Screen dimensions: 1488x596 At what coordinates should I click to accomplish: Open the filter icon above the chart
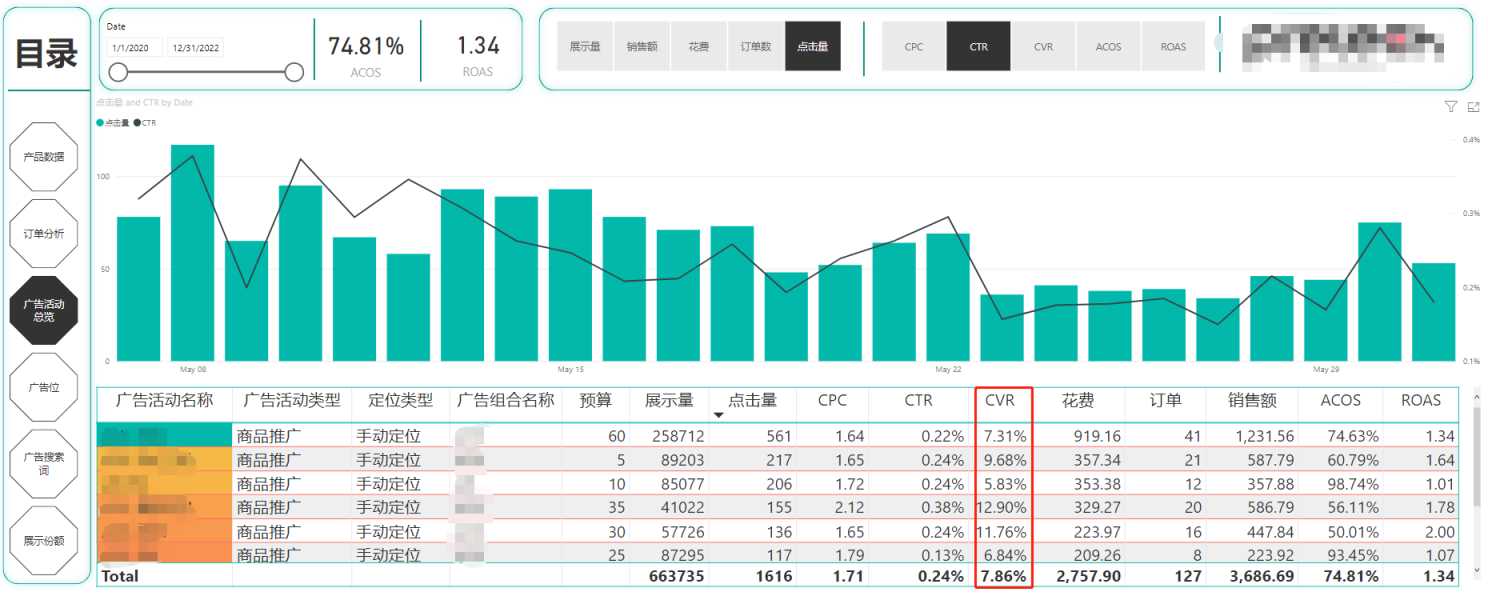coord(1450,106)
